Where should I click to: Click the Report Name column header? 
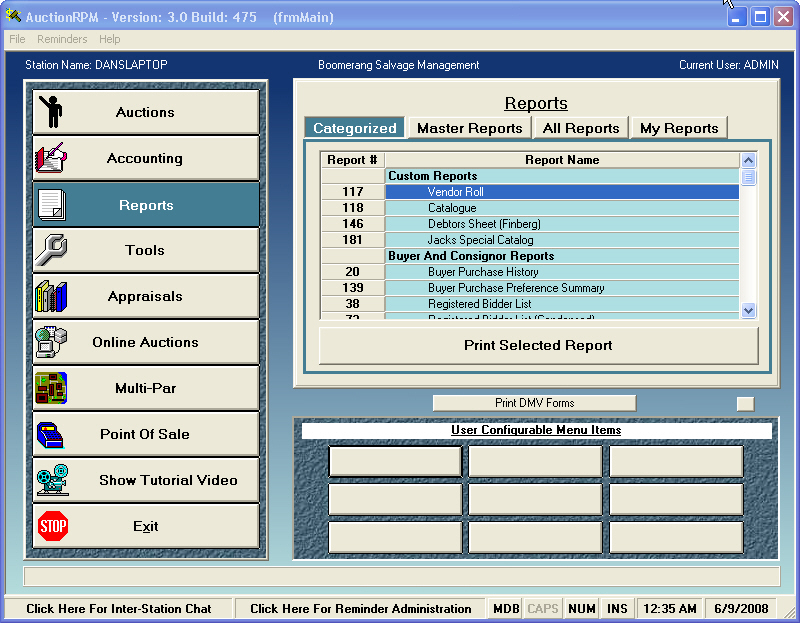coord(562,160)
